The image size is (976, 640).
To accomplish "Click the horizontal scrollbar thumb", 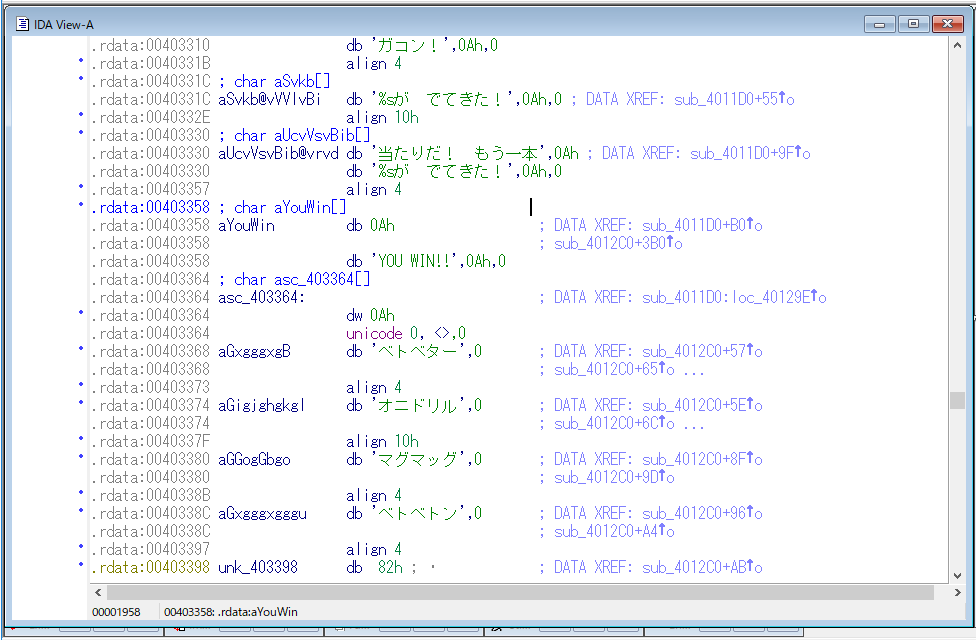I will [520, 592].
